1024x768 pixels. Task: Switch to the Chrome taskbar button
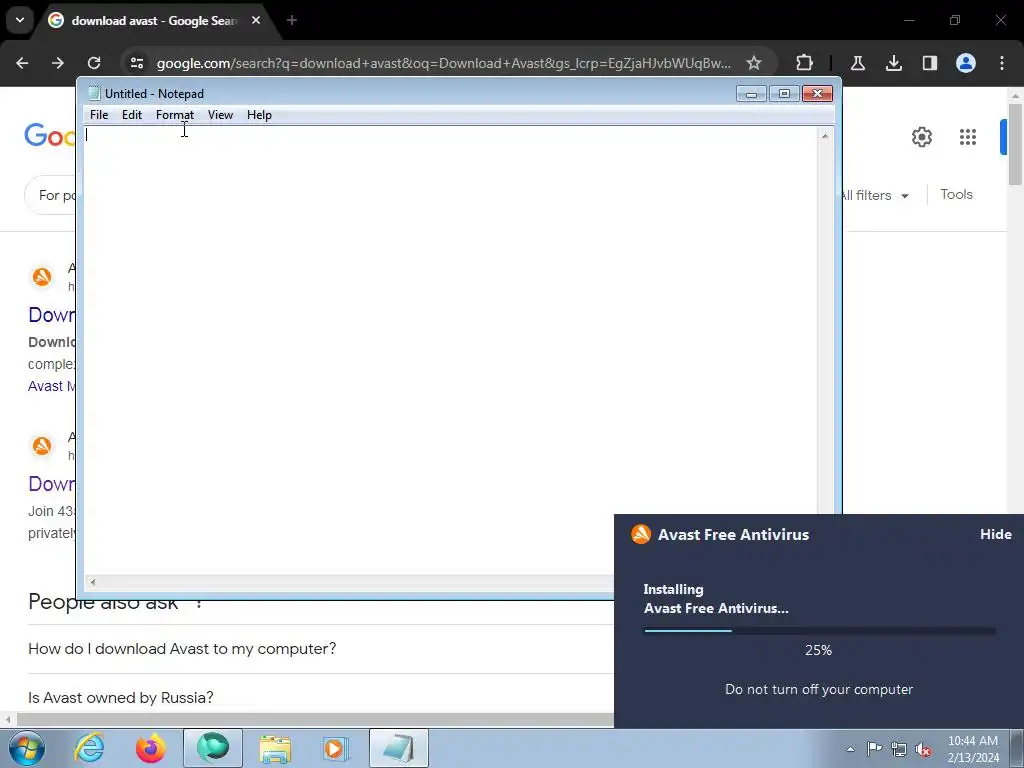pyautogui.click(x=213, y=748)
